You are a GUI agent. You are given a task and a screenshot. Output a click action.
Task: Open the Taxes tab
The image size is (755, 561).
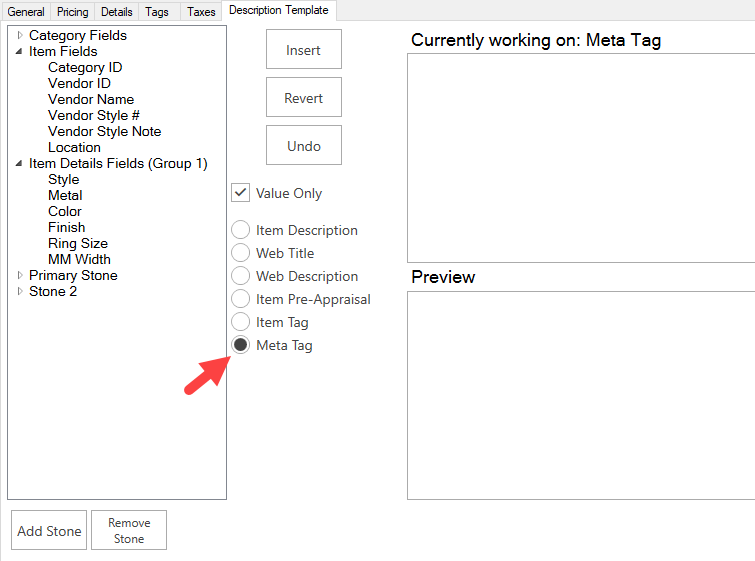pos(201,12)
